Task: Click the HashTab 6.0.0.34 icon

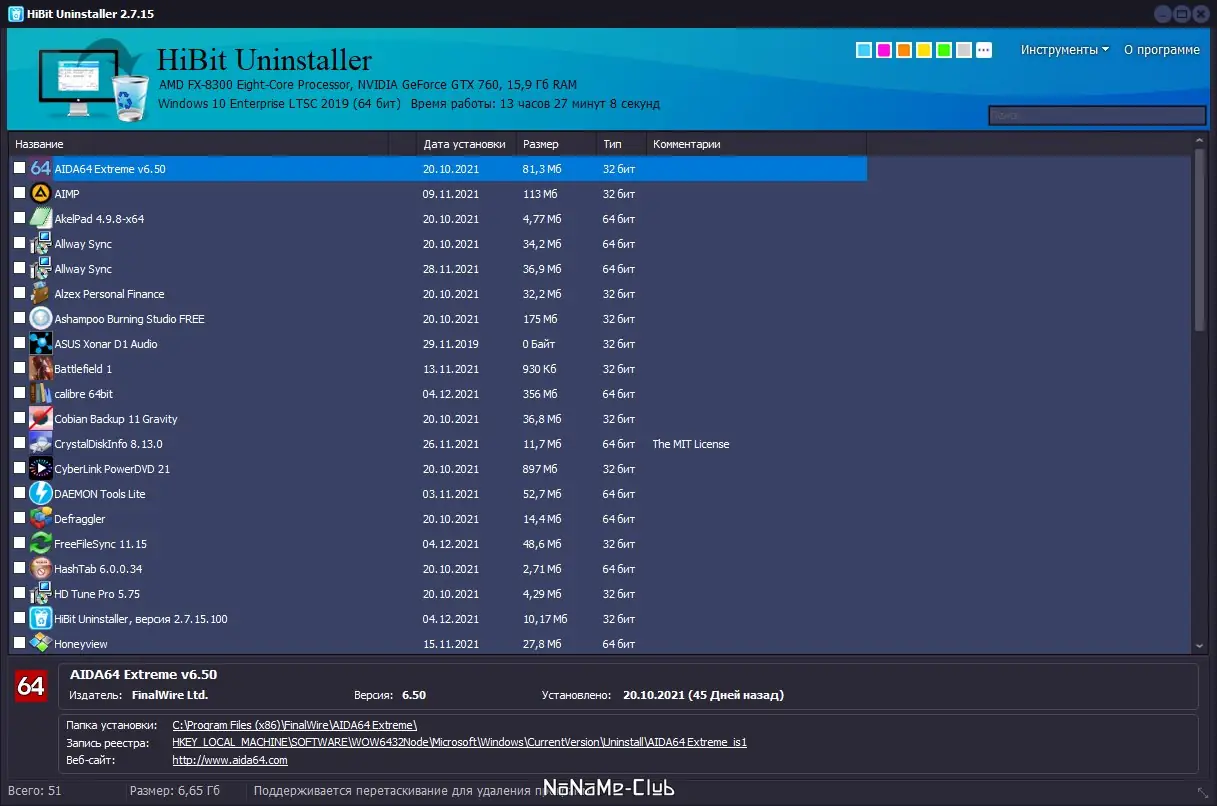Action: point(40,568)
